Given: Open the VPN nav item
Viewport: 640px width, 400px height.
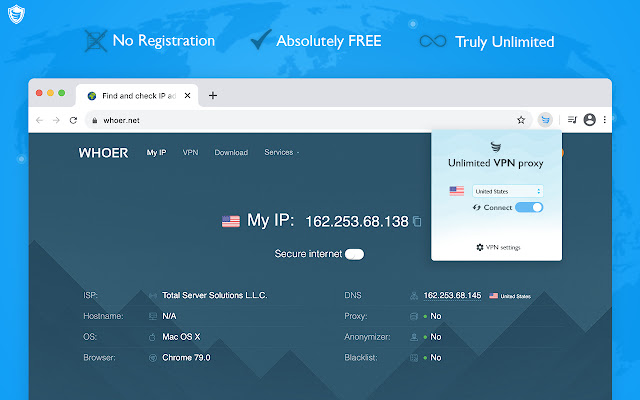Looking at the screenshot, I should [190, 153].
